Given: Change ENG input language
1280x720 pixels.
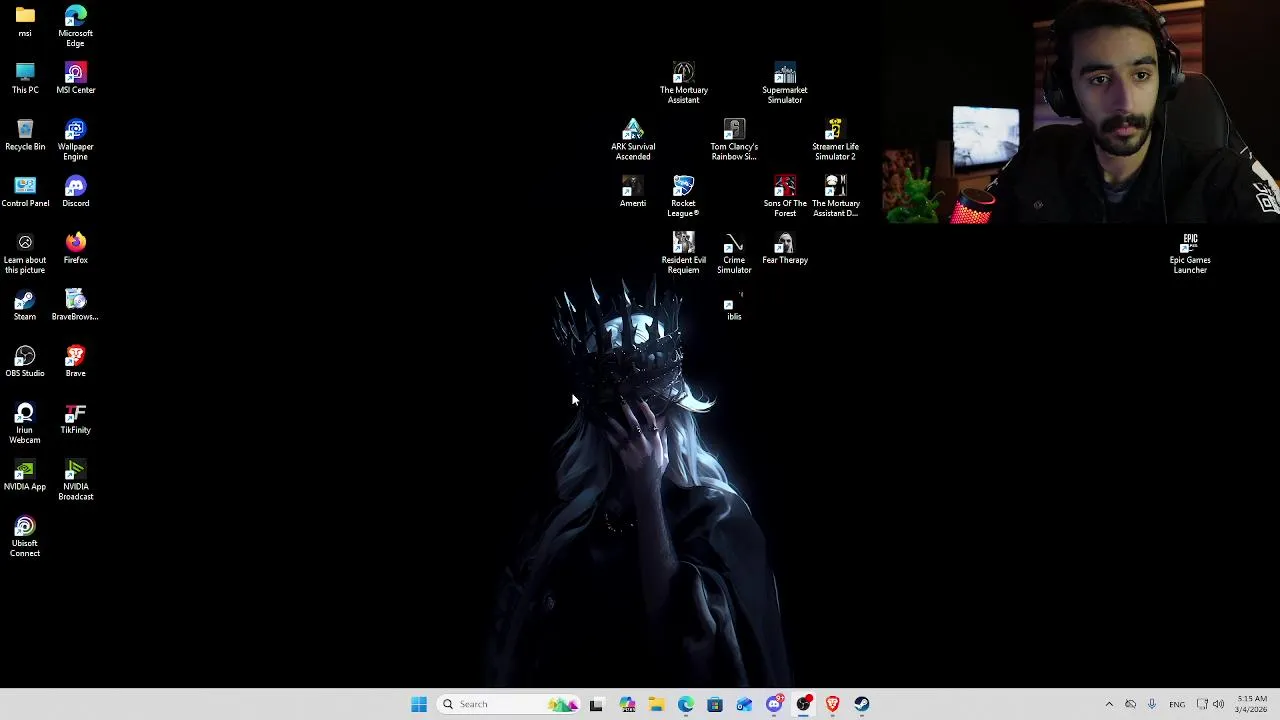Looking at the screenshot, I should coord(1177,704).
